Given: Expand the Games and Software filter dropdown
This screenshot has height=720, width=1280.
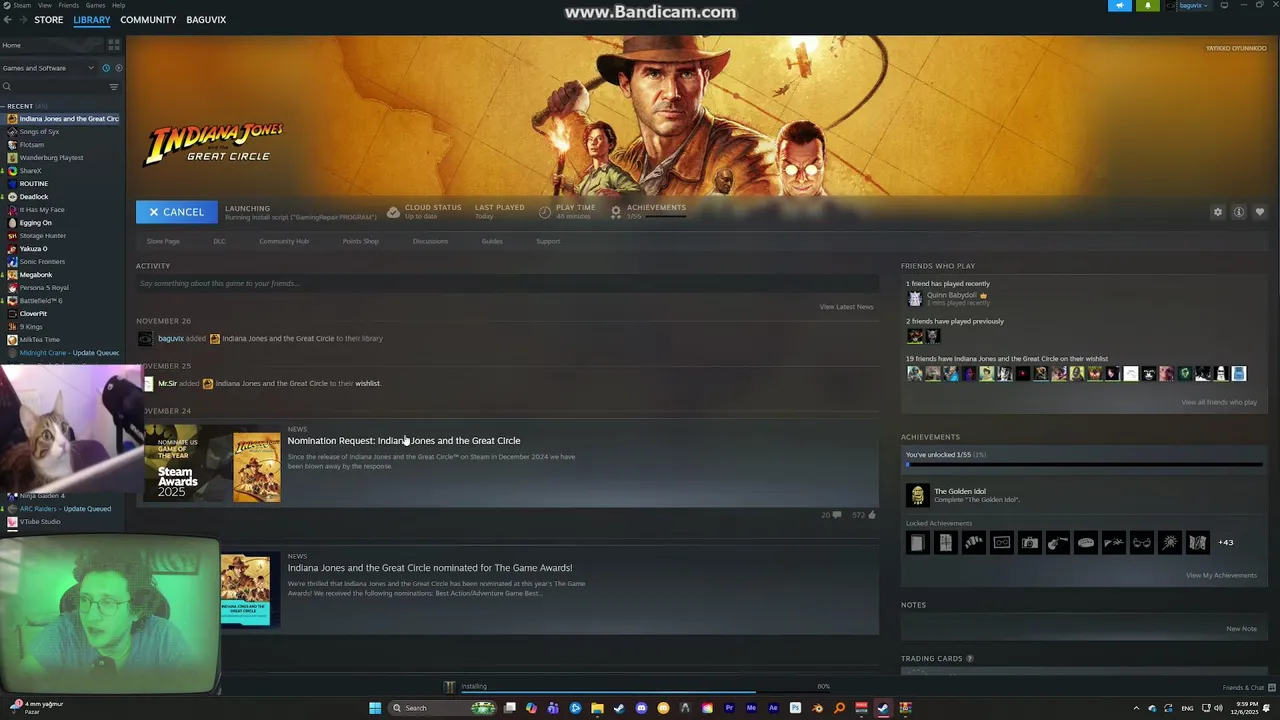Looking at the screenshot, I should [48, 68].
